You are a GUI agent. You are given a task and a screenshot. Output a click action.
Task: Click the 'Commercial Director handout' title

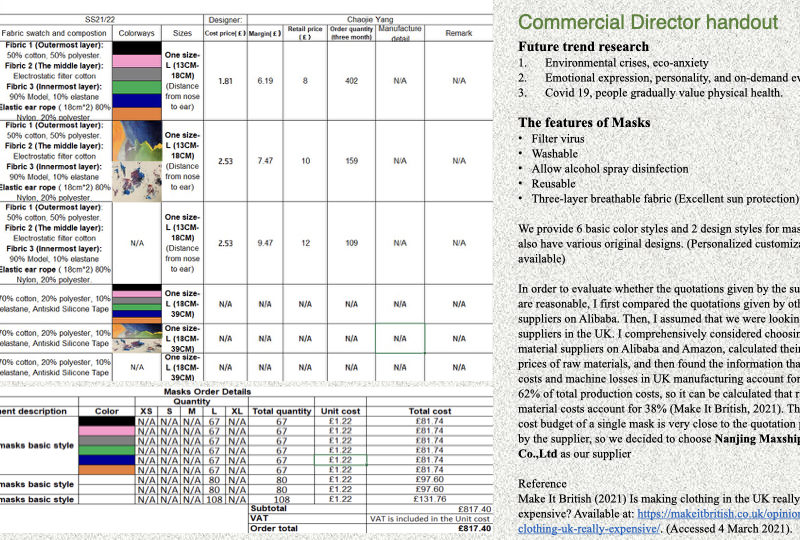648,22
